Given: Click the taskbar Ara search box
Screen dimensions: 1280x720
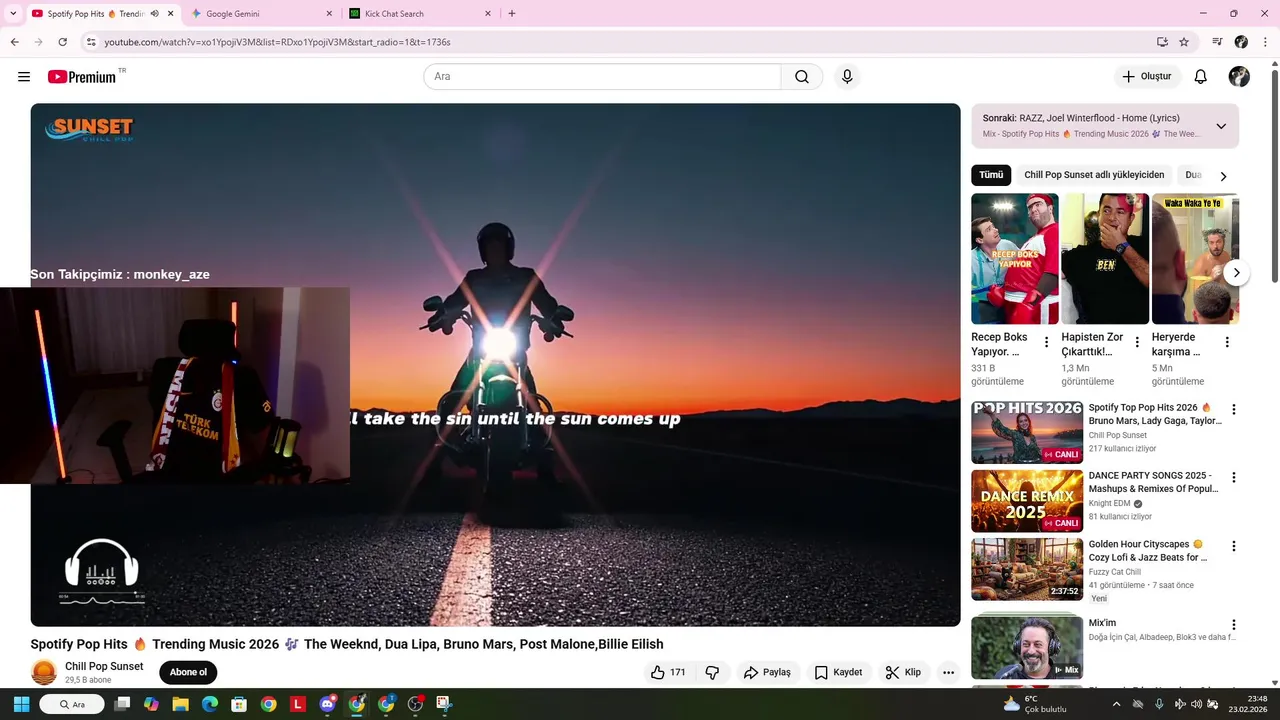Looking at the screenshot, I should click(72, 704).
